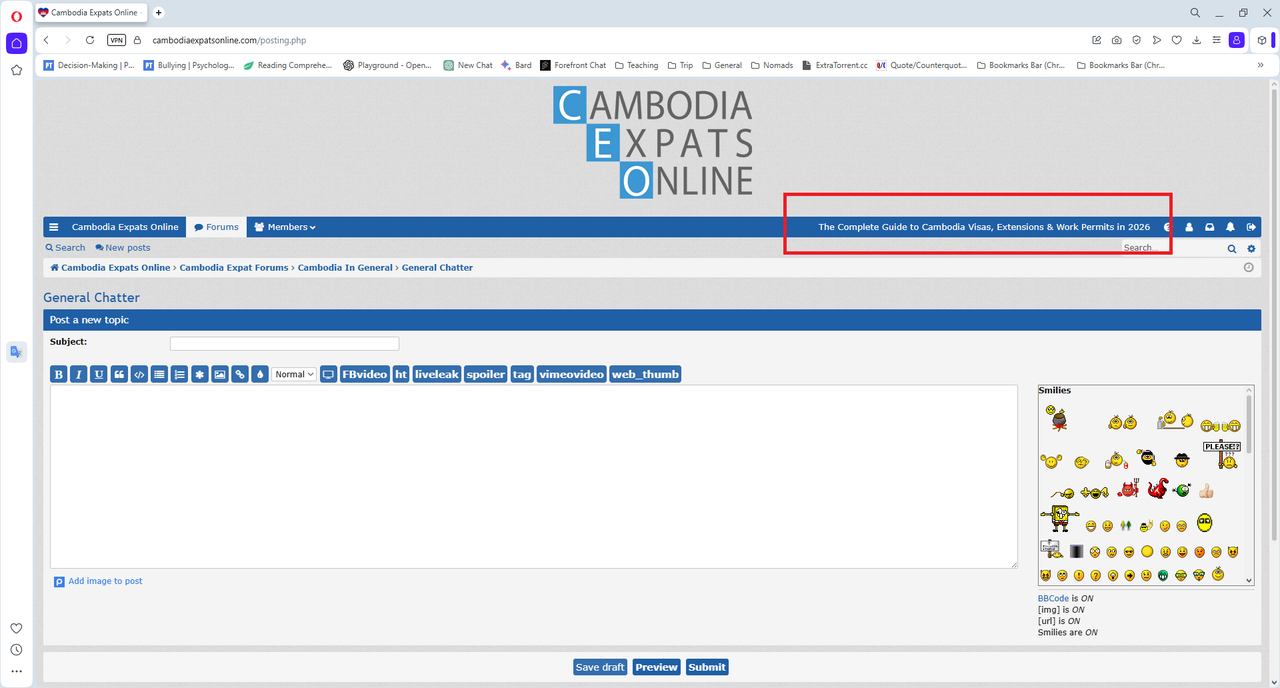
Task: Apply underline formatting button
Action: click(98, 374)
